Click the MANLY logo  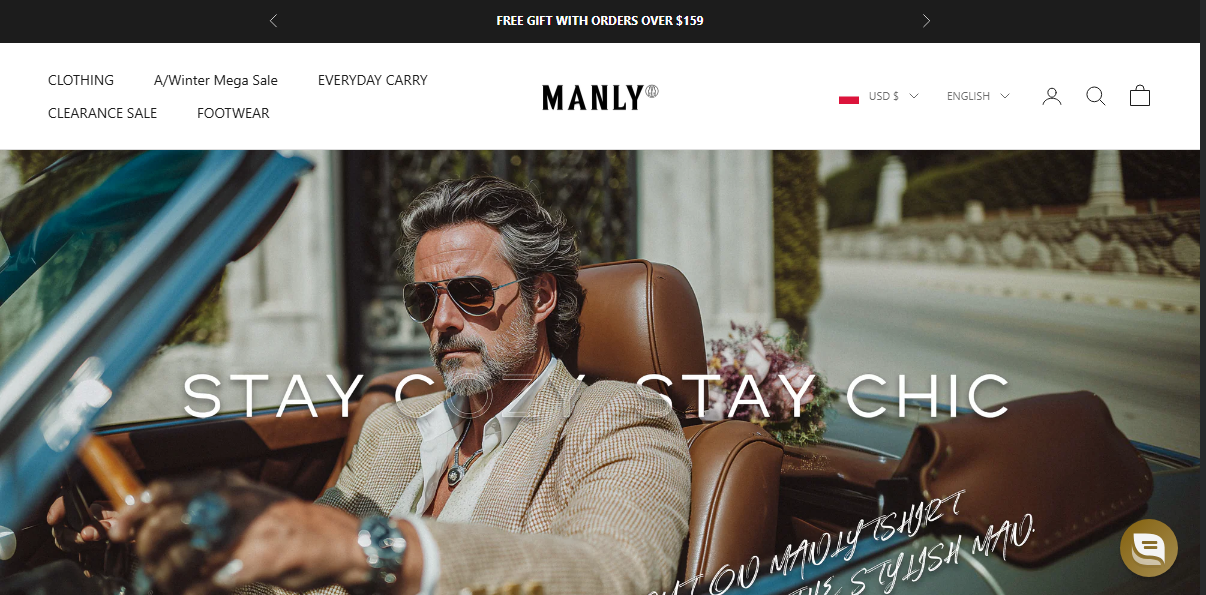[x=600, y=97]
